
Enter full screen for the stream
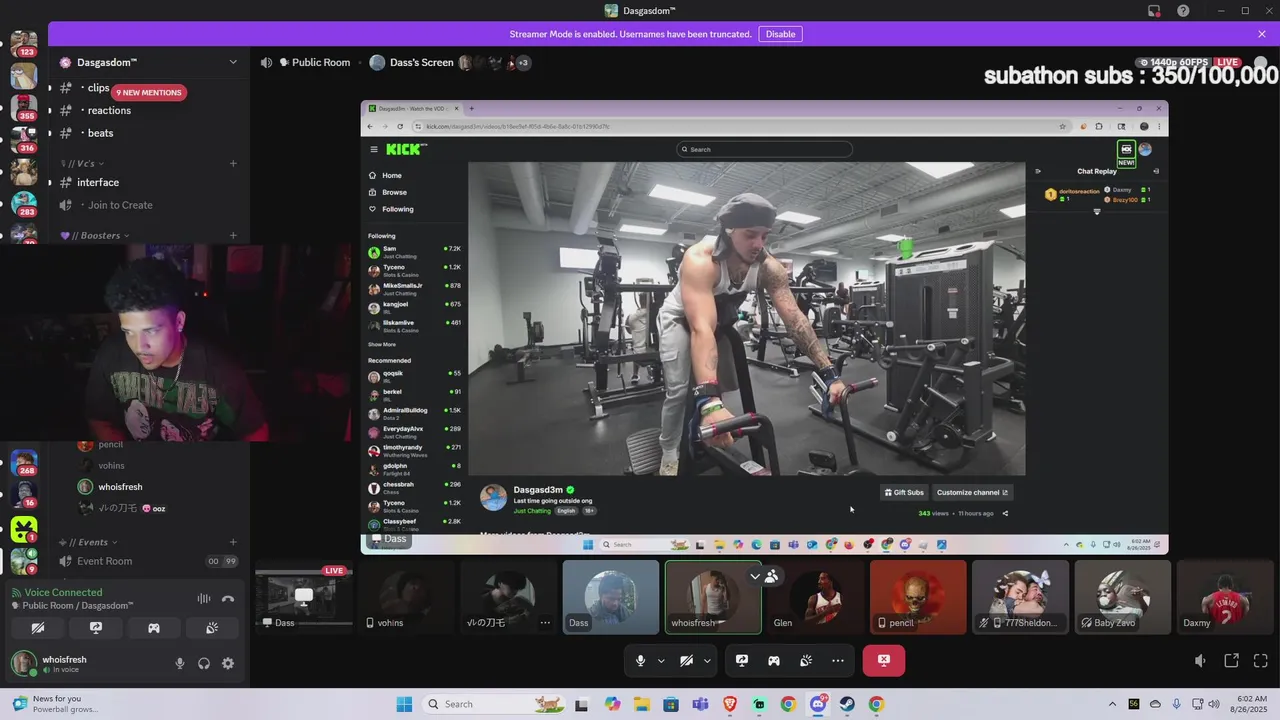click(1261, 661)
